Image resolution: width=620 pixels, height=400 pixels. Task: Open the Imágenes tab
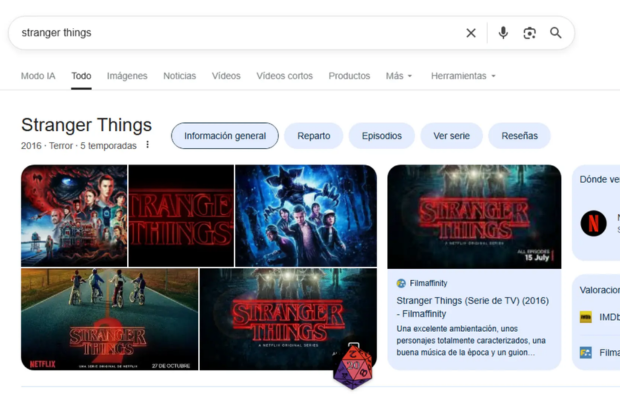(x=127, y=76)
